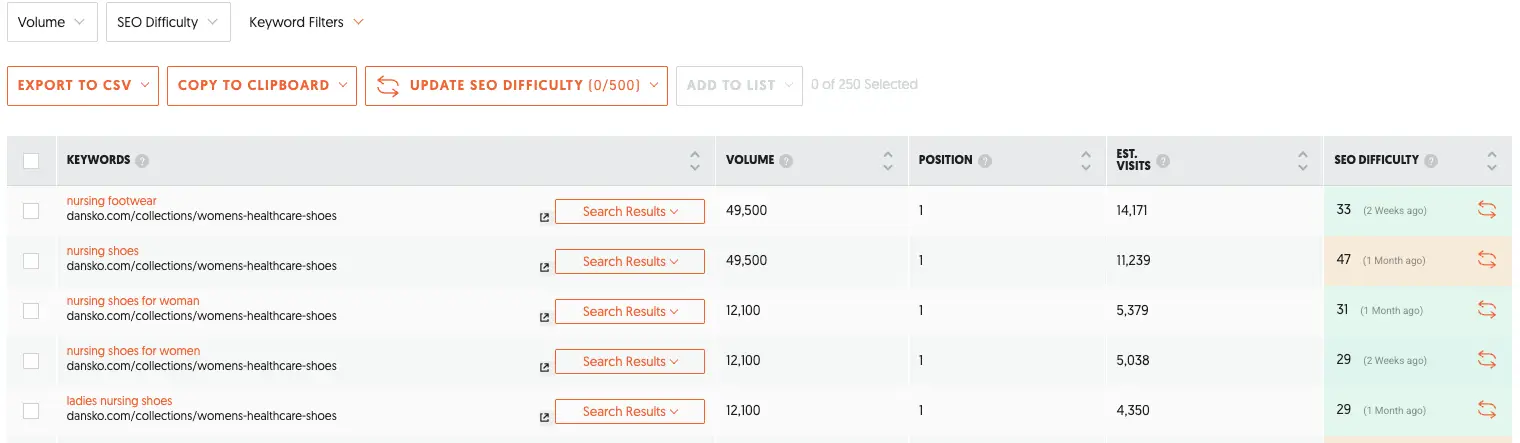Open external link icon for nursing footwear
1520x443 pixels.
pos(544,217)
